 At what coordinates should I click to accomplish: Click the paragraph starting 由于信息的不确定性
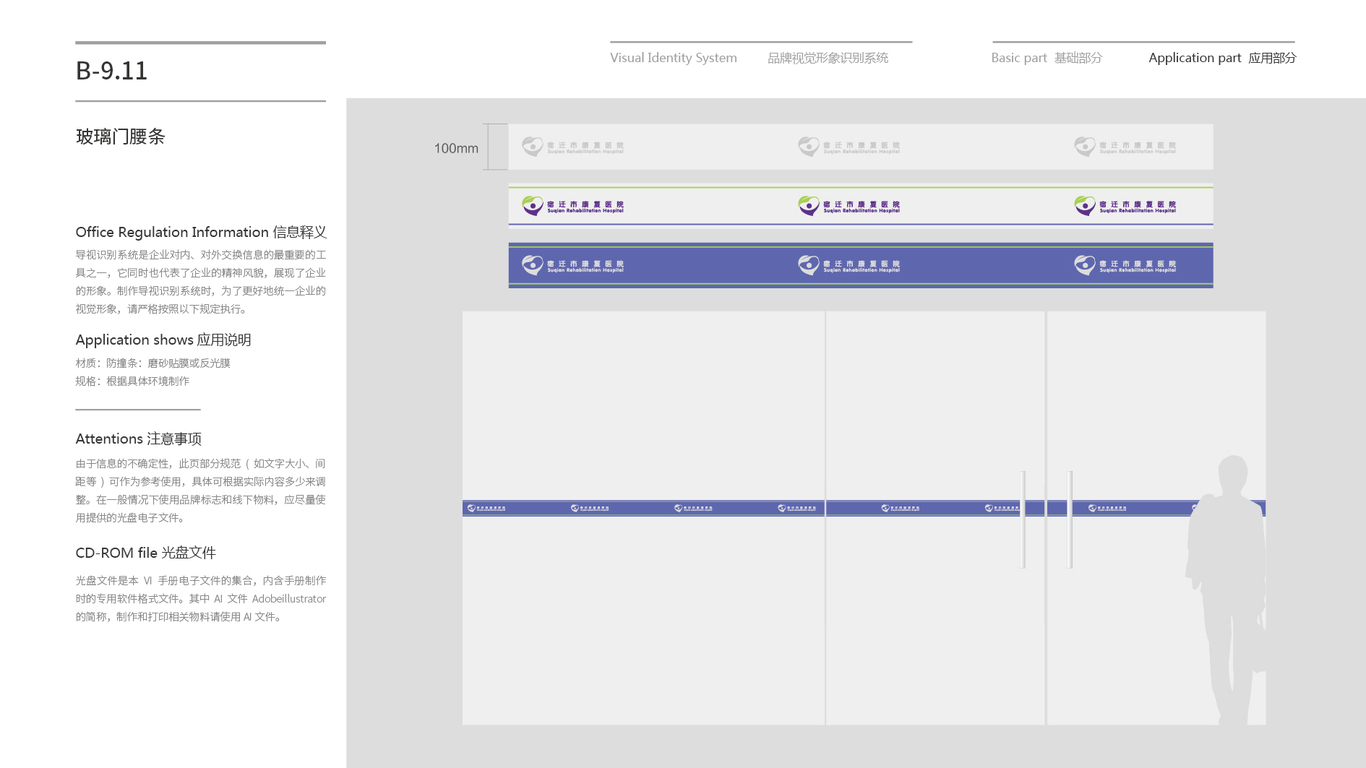click(201, 491)
